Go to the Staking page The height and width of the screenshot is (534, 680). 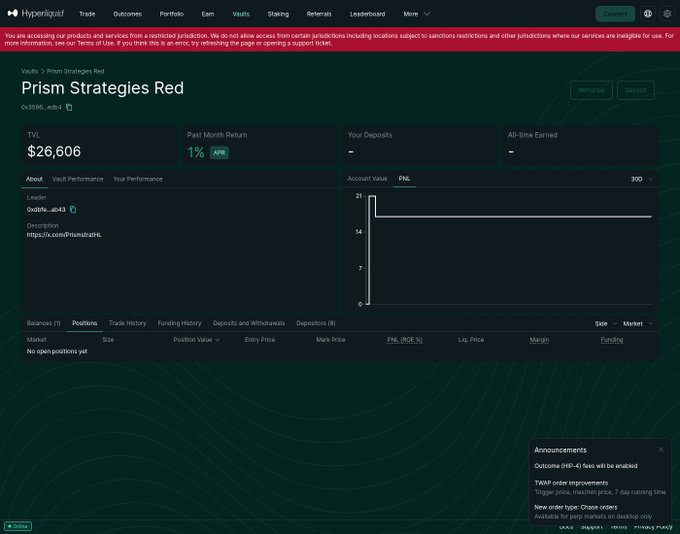(278, 14)
